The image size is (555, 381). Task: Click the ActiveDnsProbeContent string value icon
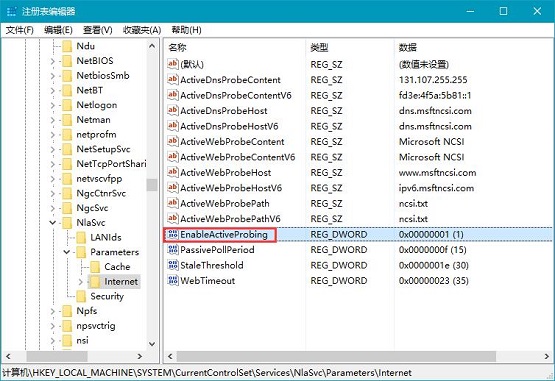[x=172, y=79]
